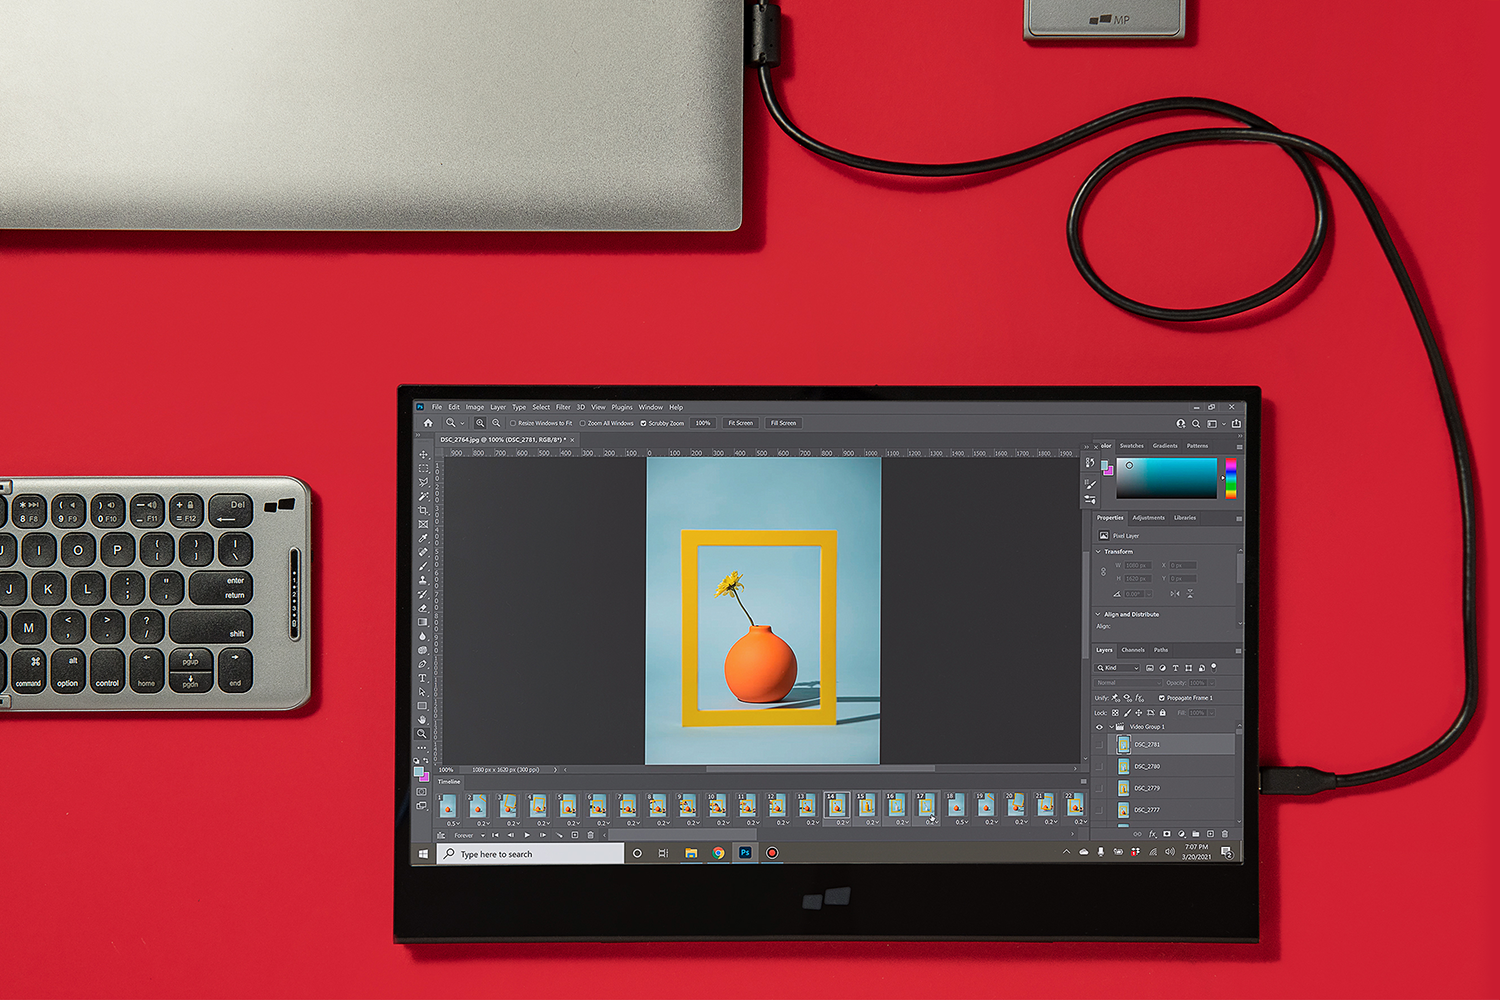Click the Fit Screen button
This screenshot has width=1500, height=1000.
click(x=740, y=423)
